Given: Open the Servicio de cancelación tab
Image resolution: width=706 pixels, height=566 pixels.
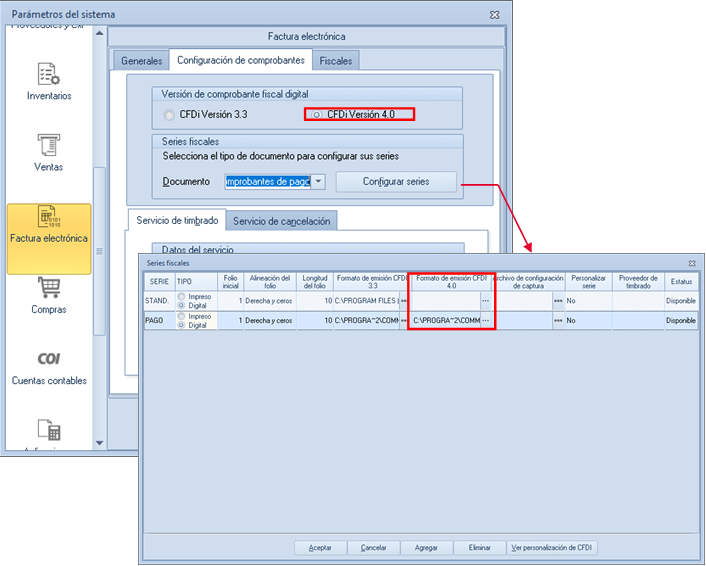Looking at the screenshot, I should (281, 221).
